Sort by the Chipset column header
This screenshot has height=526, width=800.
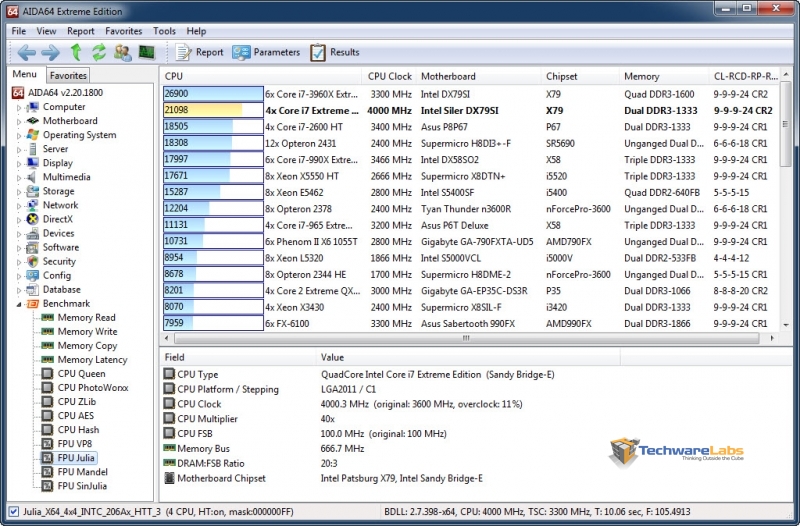580,76
